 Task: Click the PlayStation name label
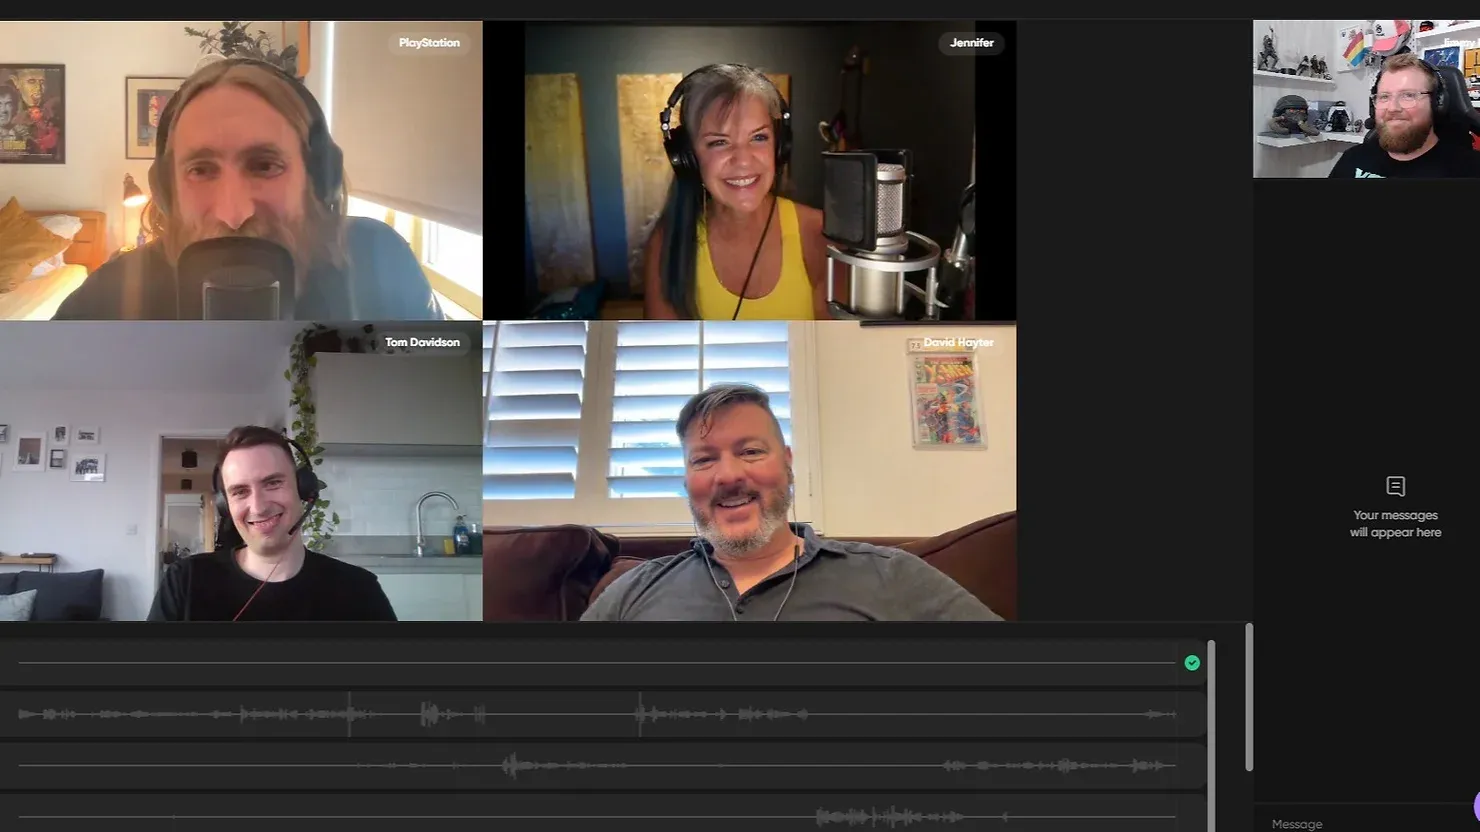(429, 43)
